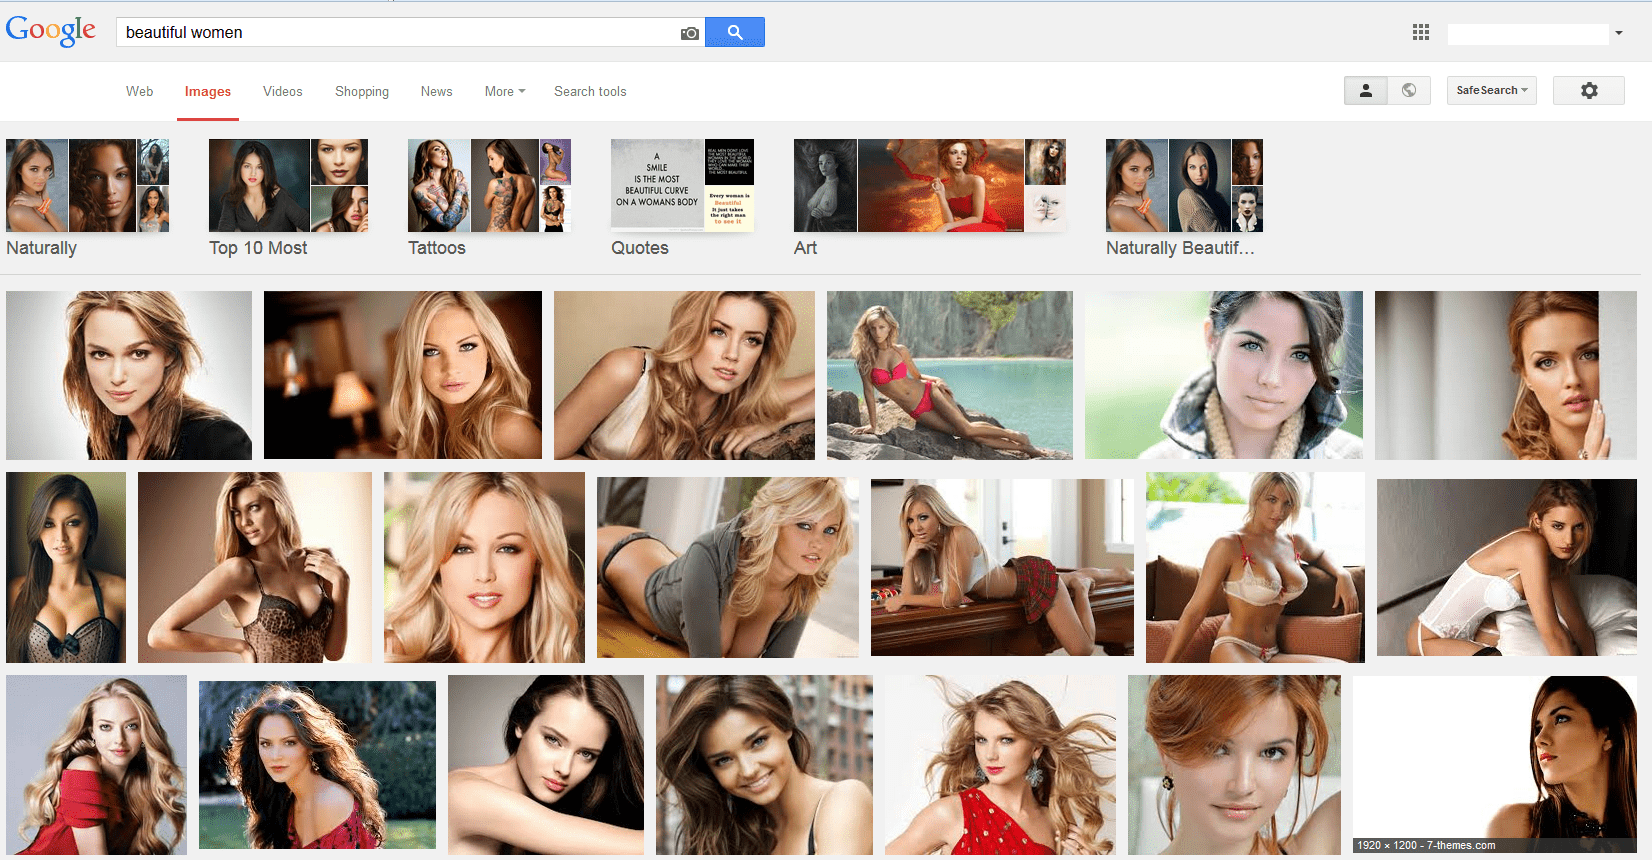Click the Google logo
Screen dimensions: 1652x860
pos(51,31)
